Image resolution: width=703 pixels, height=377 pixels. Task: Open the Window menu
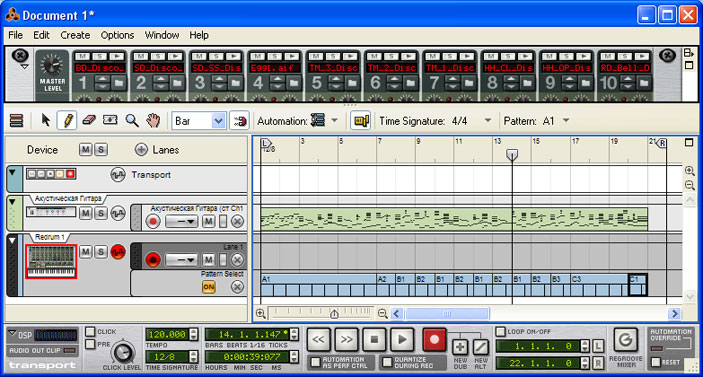pyautogui.click(x=162, y=35)
